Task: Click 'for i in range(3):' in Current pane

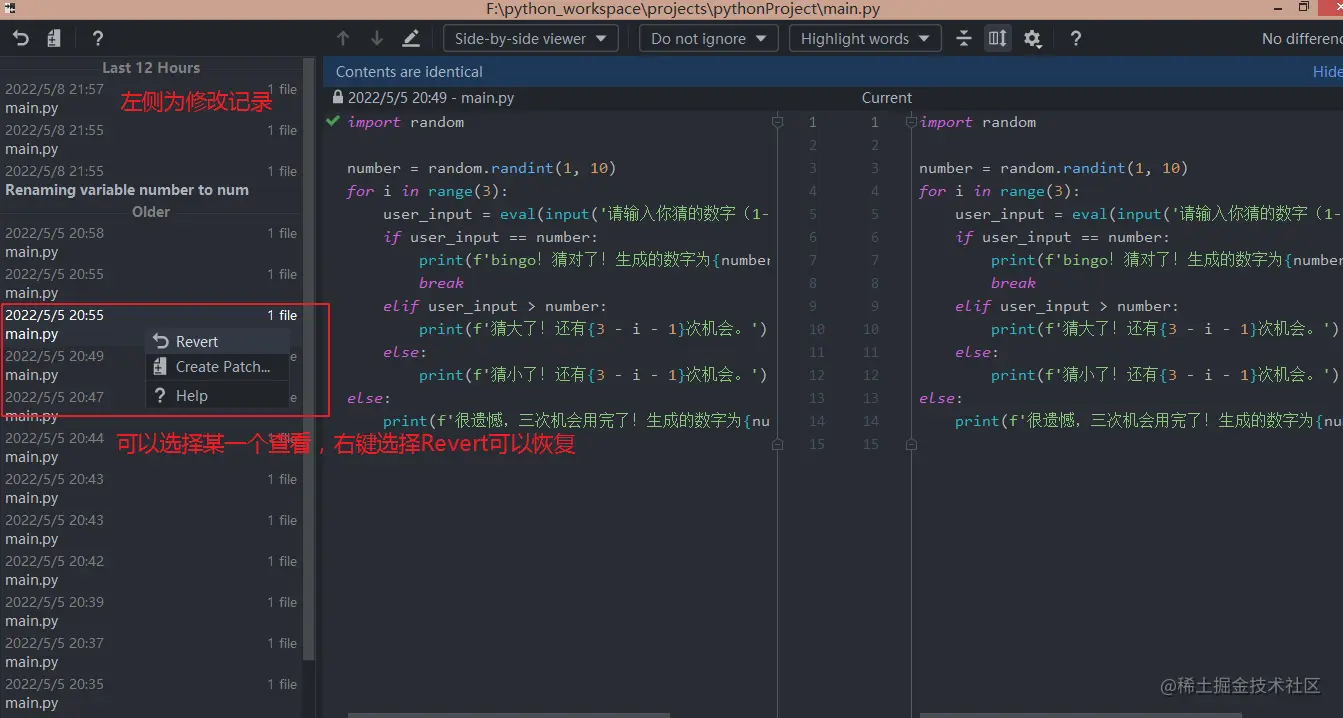Action: coord(1000,191)
